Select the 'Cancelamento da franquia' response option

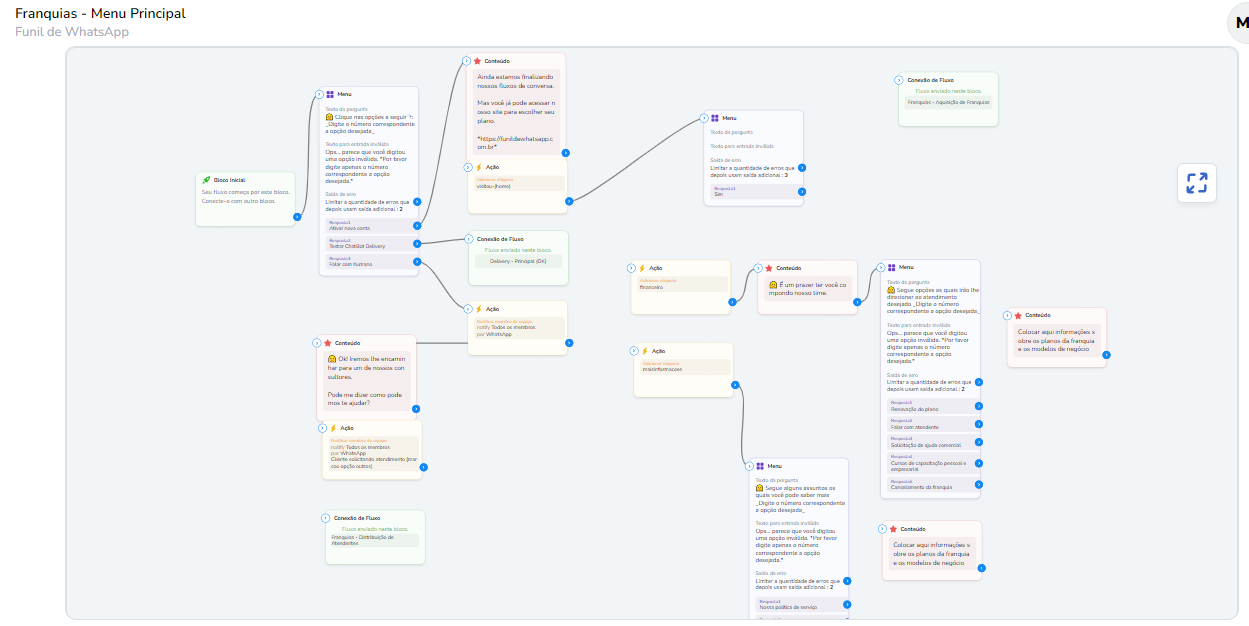[x=930, y=485]
